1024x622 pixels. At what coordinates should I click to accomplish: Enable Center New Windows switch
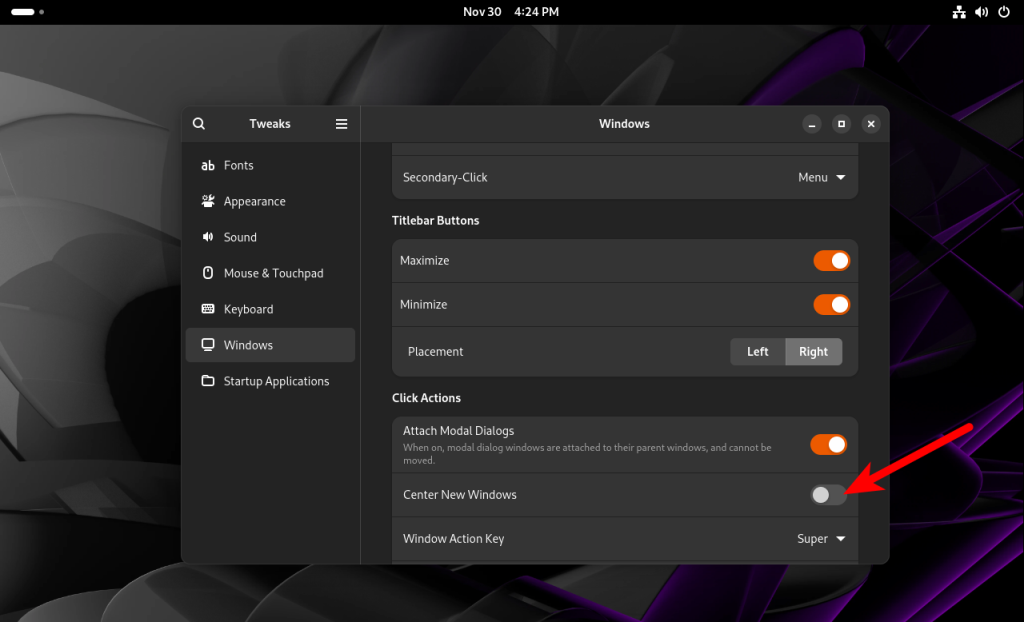828,495
